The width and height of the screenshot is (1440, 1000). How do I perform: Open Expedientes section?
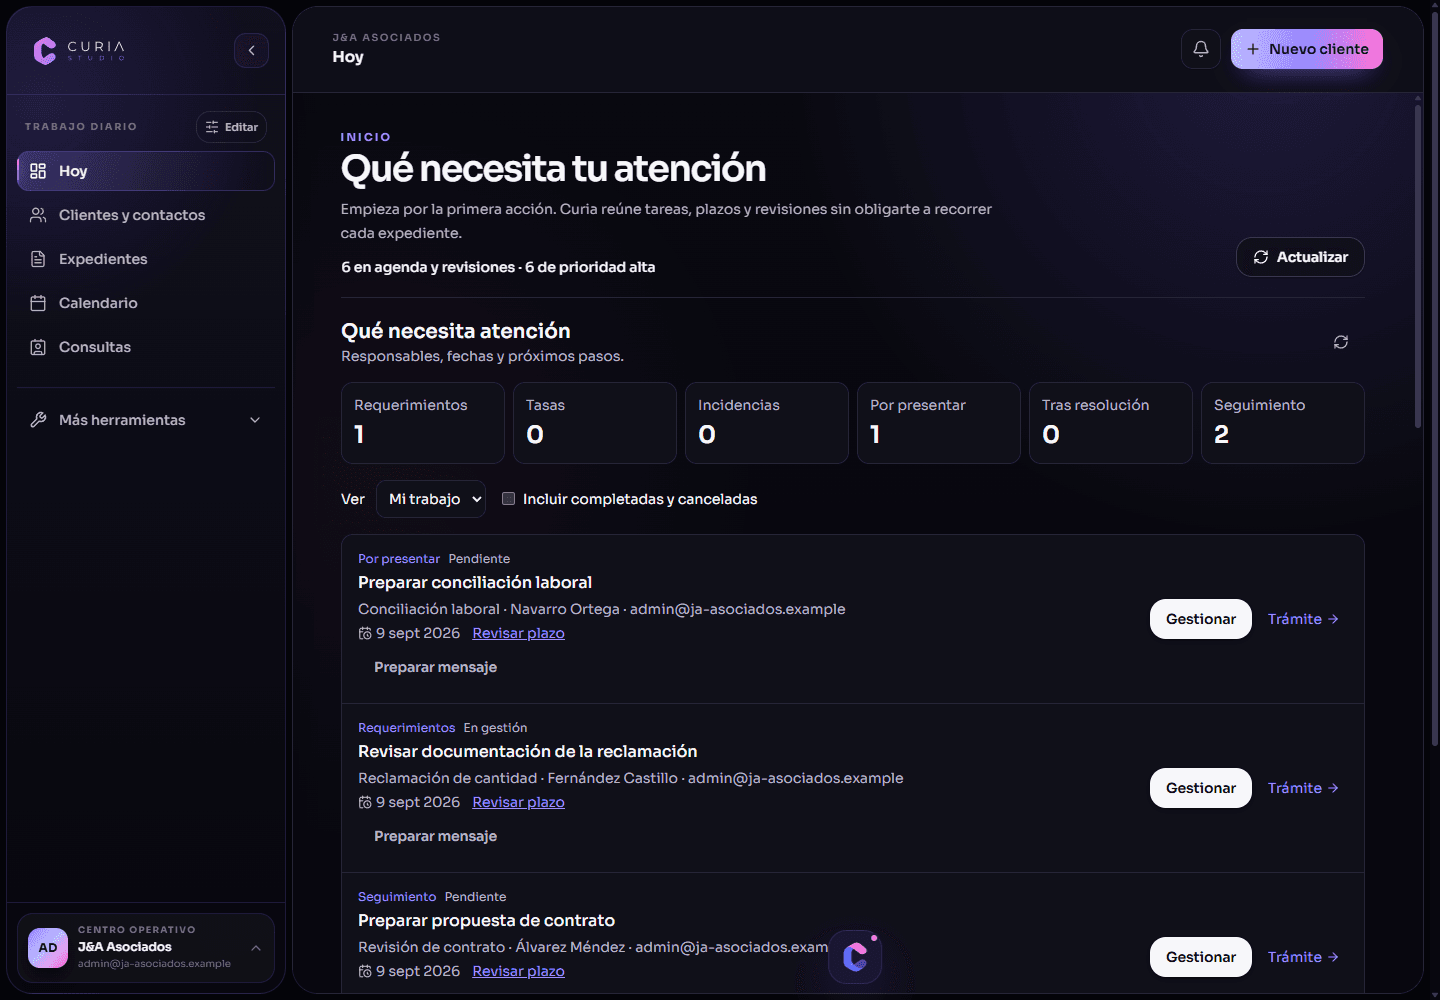(x=146, y=259)
